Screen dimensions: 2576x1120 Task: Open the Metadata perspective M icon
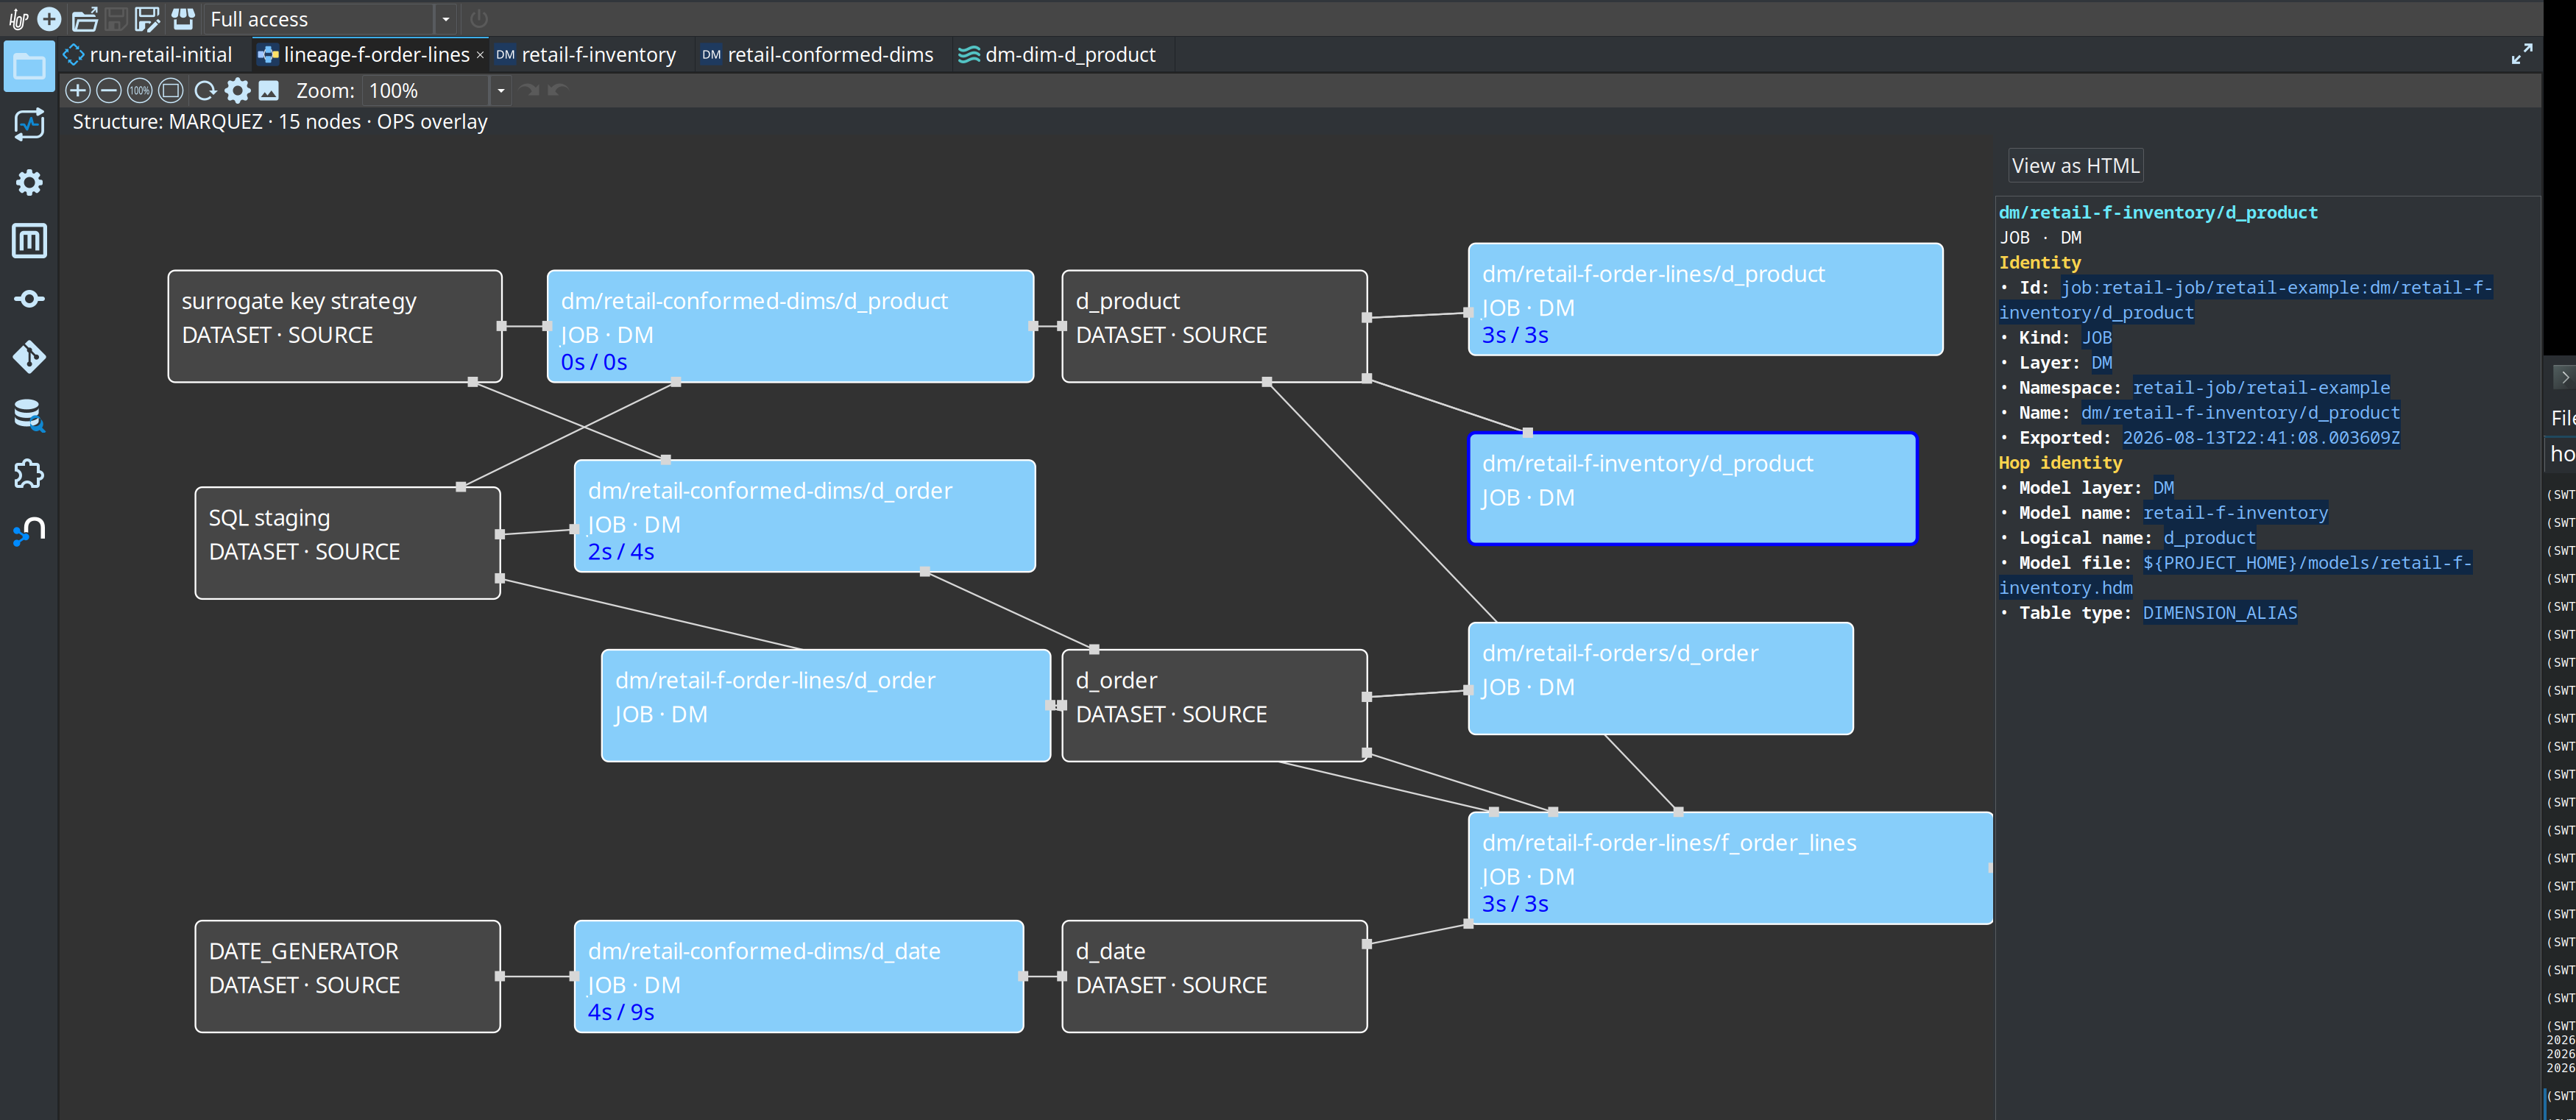click(29, 240)
